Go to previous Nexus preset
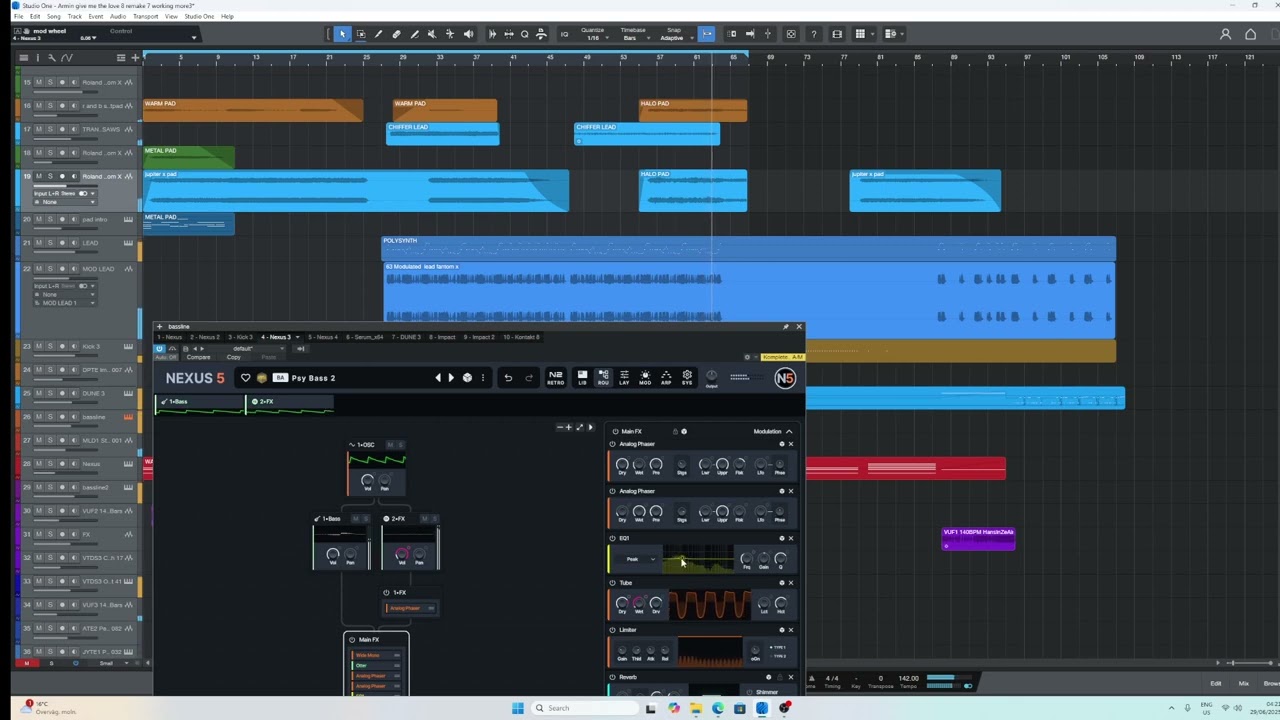 (x=437, y=378)
